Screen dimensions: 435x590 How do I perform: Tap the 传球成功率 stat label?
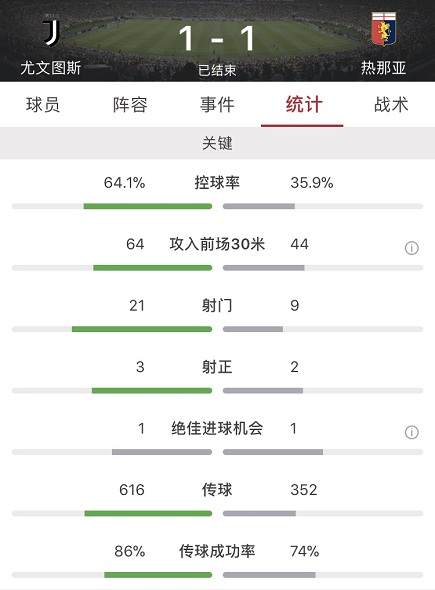pyautogui.click(x=217, y=551)
